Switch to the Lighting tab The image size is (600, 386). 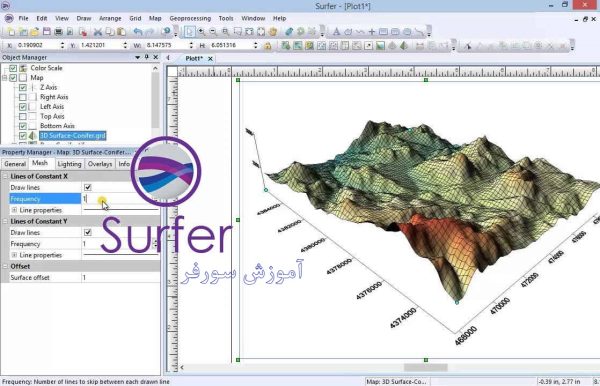[69, 164]
